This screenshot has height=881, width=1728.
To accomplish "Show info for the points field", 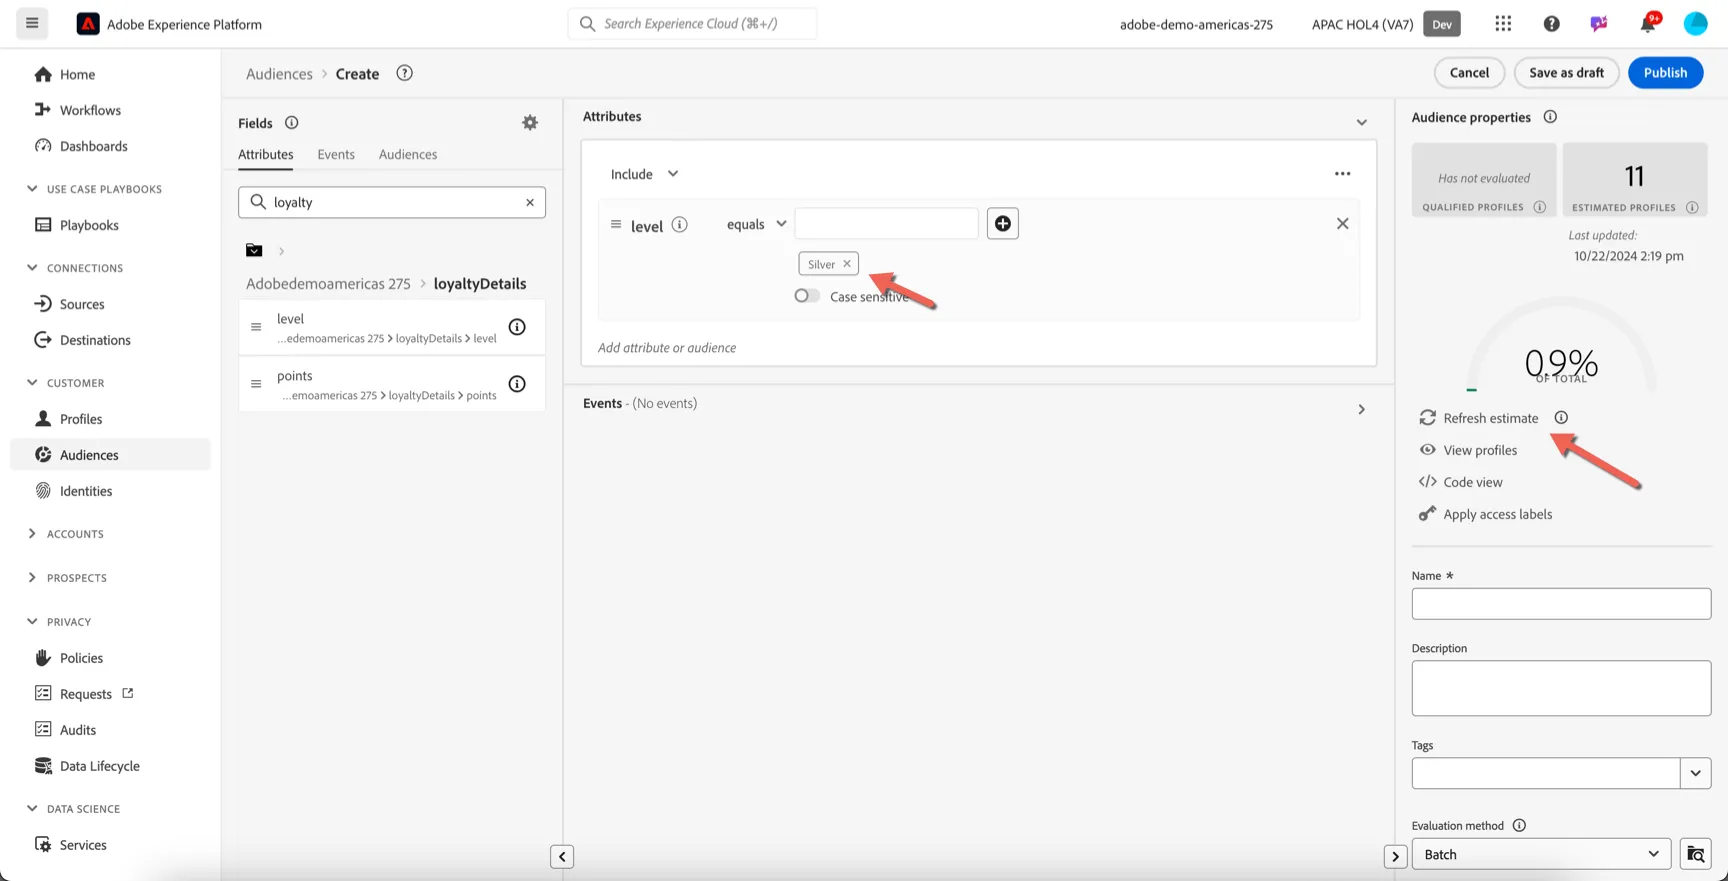I will [517, 384].
